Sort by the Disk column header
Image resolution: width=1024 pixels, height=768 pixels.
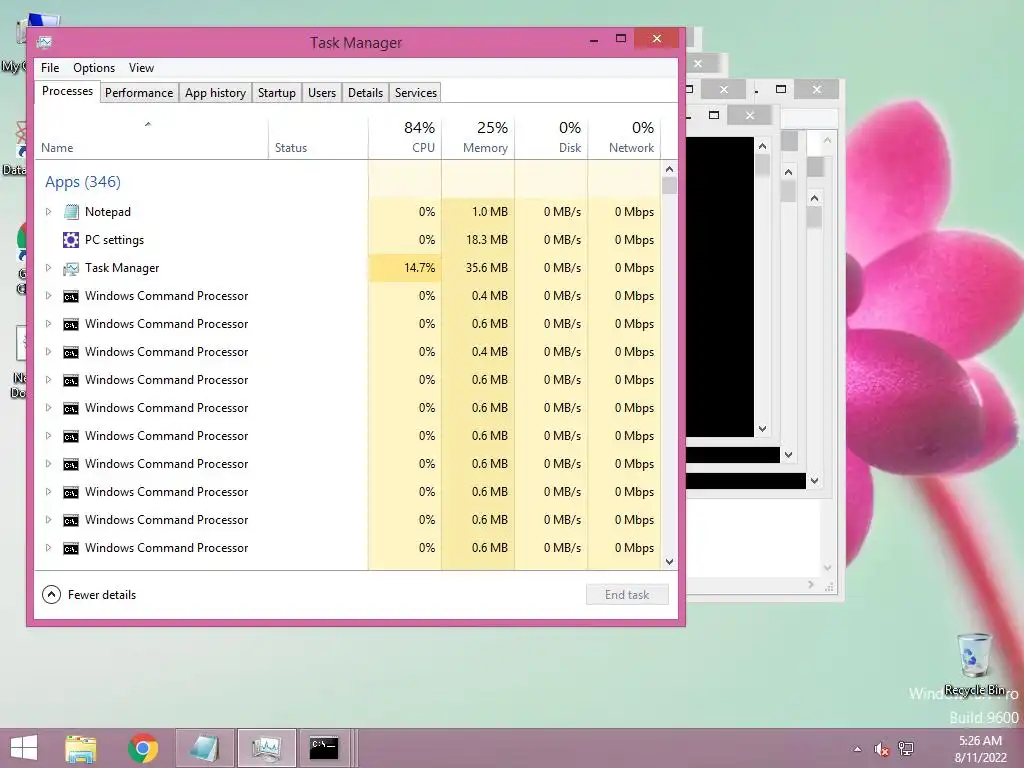(551, 138)
